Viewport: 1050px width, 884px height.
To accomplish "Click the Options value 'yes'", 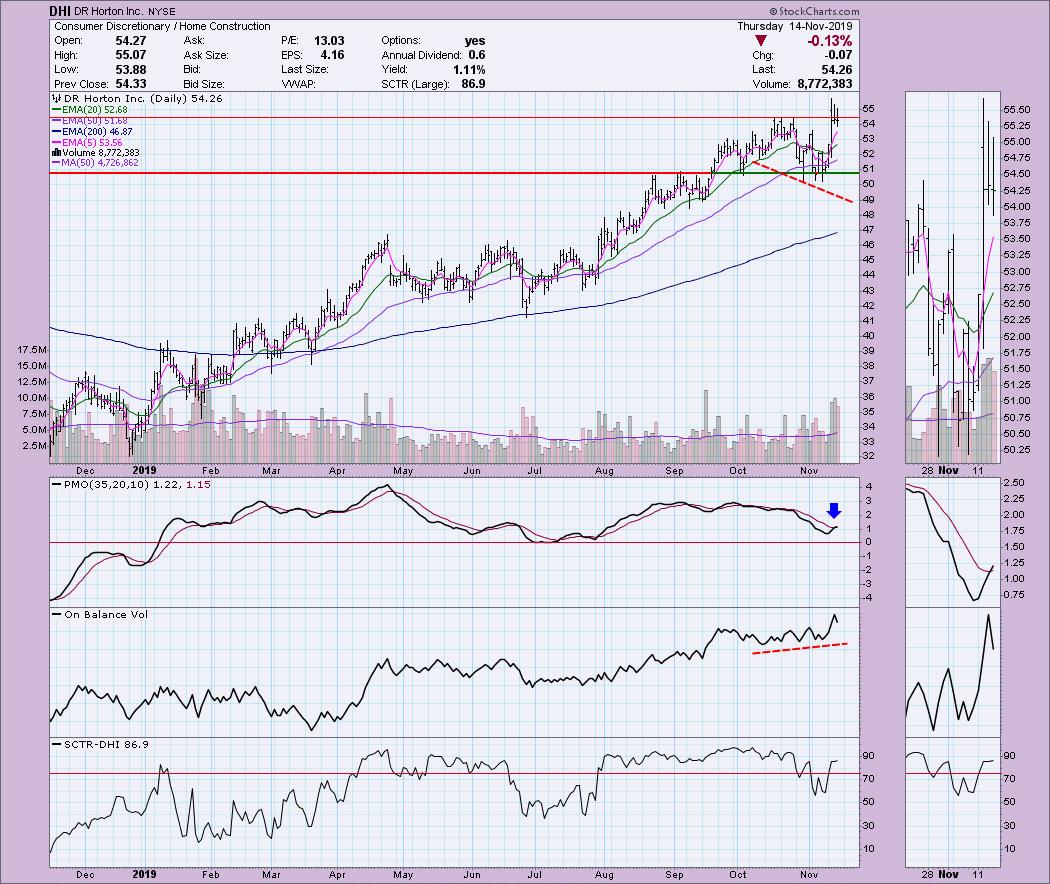I will pyautogui.click(x=475, y=41).
